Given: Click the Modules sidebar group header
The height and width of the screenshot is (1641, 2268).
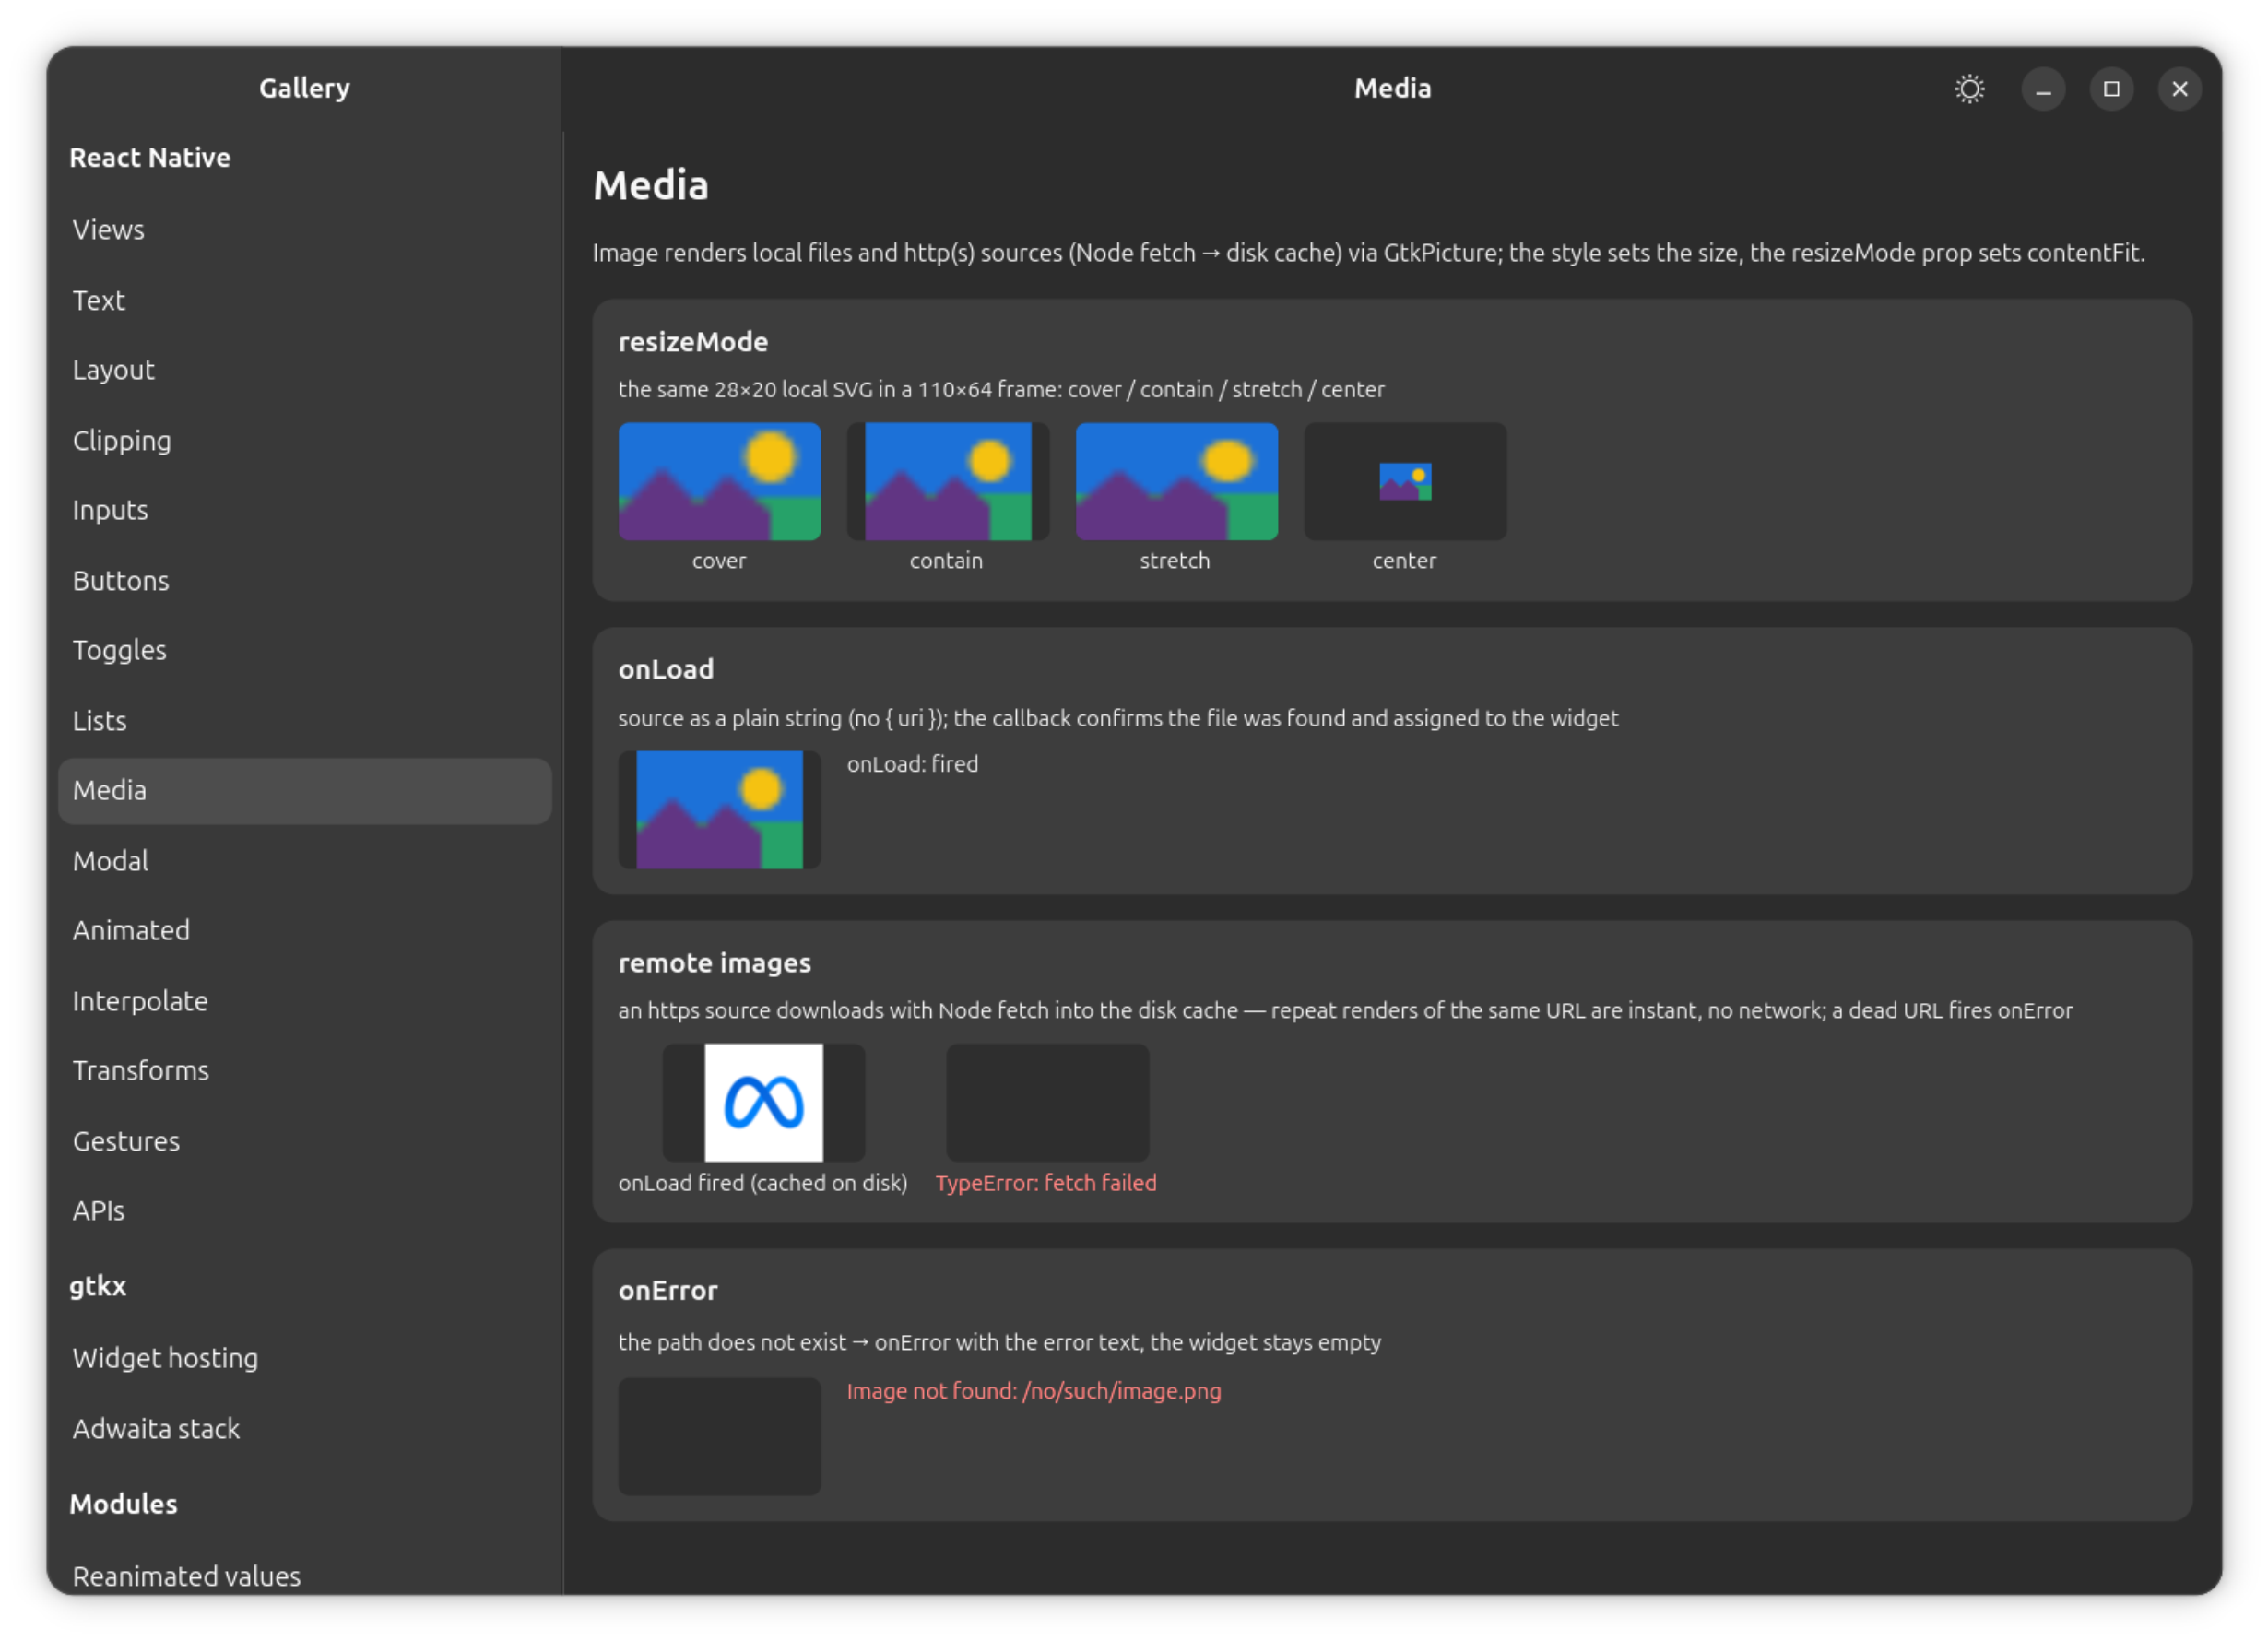Looking at the screenshot, I should [123, 1503].
